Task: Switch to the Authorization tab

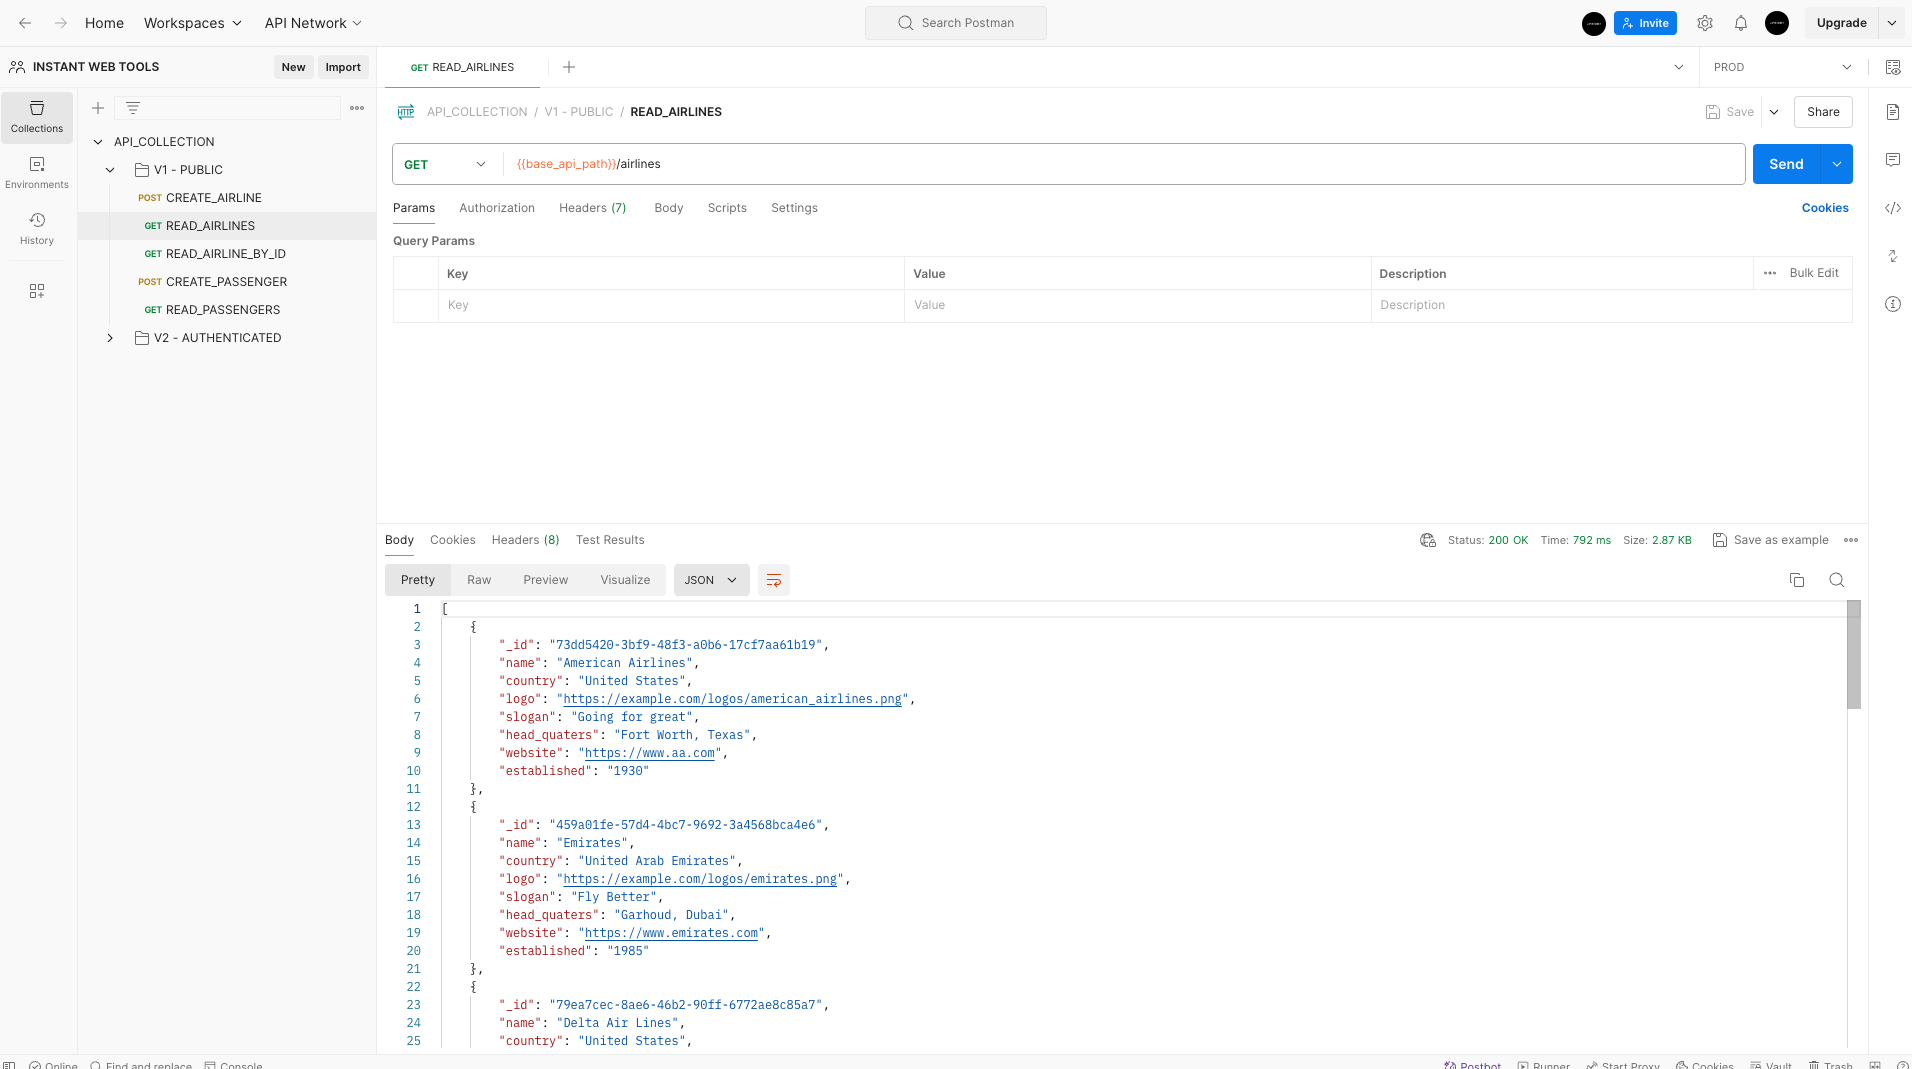Action: tap(497, 208)
